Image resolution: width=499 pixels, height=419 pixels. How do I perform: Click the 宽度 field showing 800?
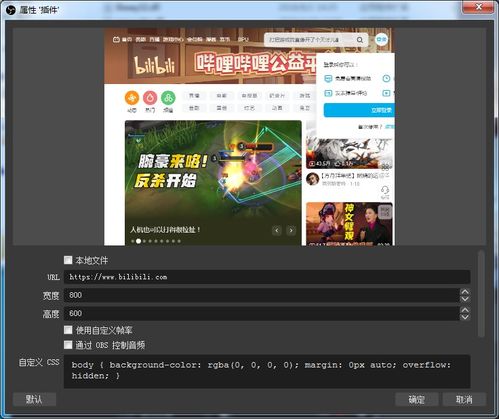tap(262, 295)
